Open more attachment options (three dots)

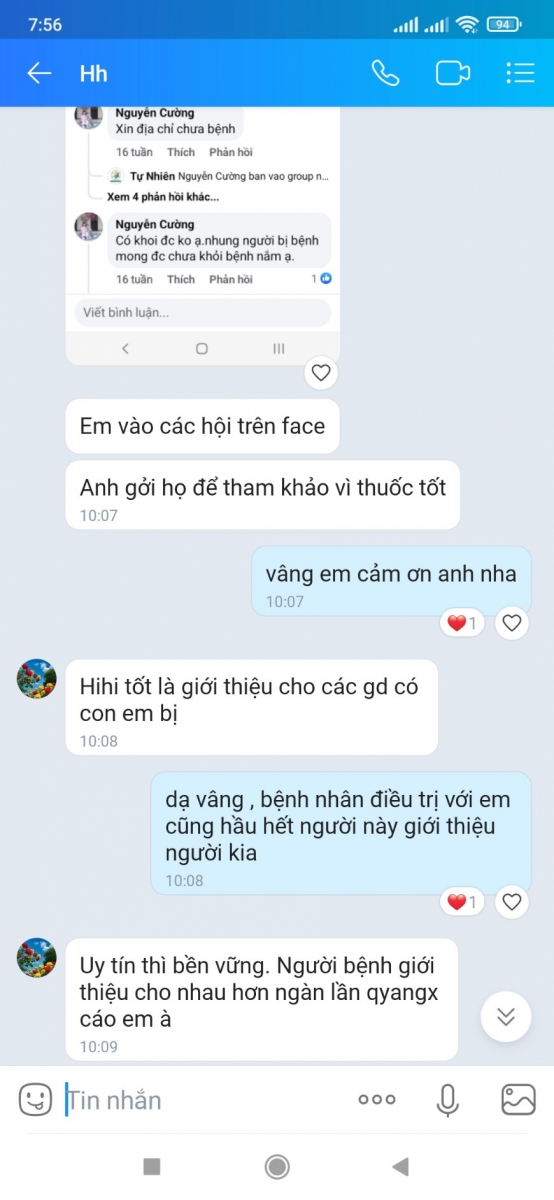[377, 1100]
